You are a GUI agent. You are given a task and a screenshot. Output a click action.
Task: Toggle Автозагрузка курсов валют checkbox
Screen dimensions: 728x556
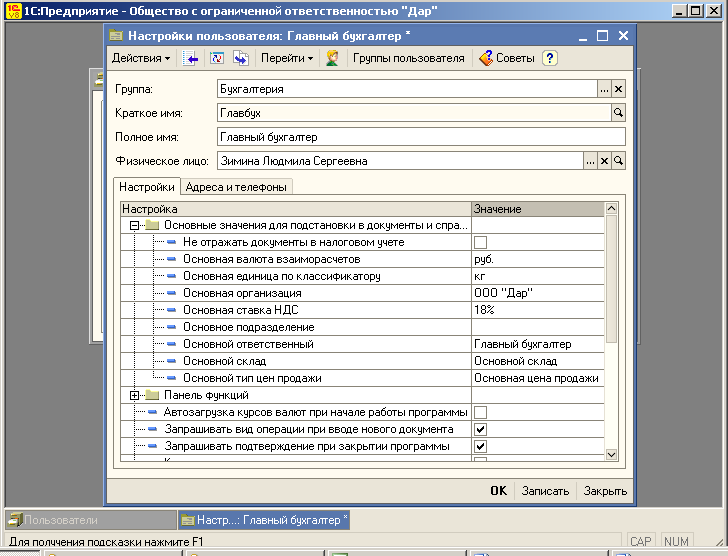(481, 412)
